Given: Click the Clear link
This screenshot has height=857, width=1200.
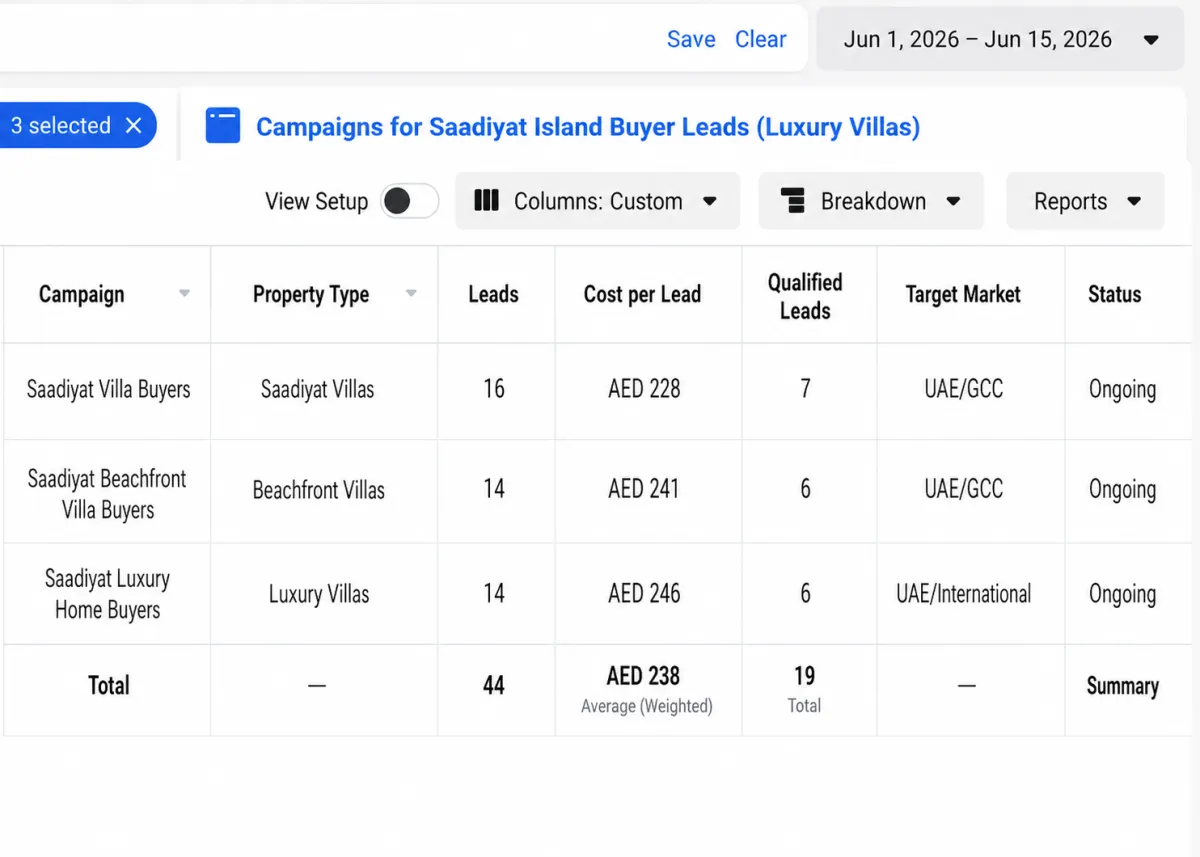Looking at the screenshot, I should pyautogui.click(x=761, y=39).
